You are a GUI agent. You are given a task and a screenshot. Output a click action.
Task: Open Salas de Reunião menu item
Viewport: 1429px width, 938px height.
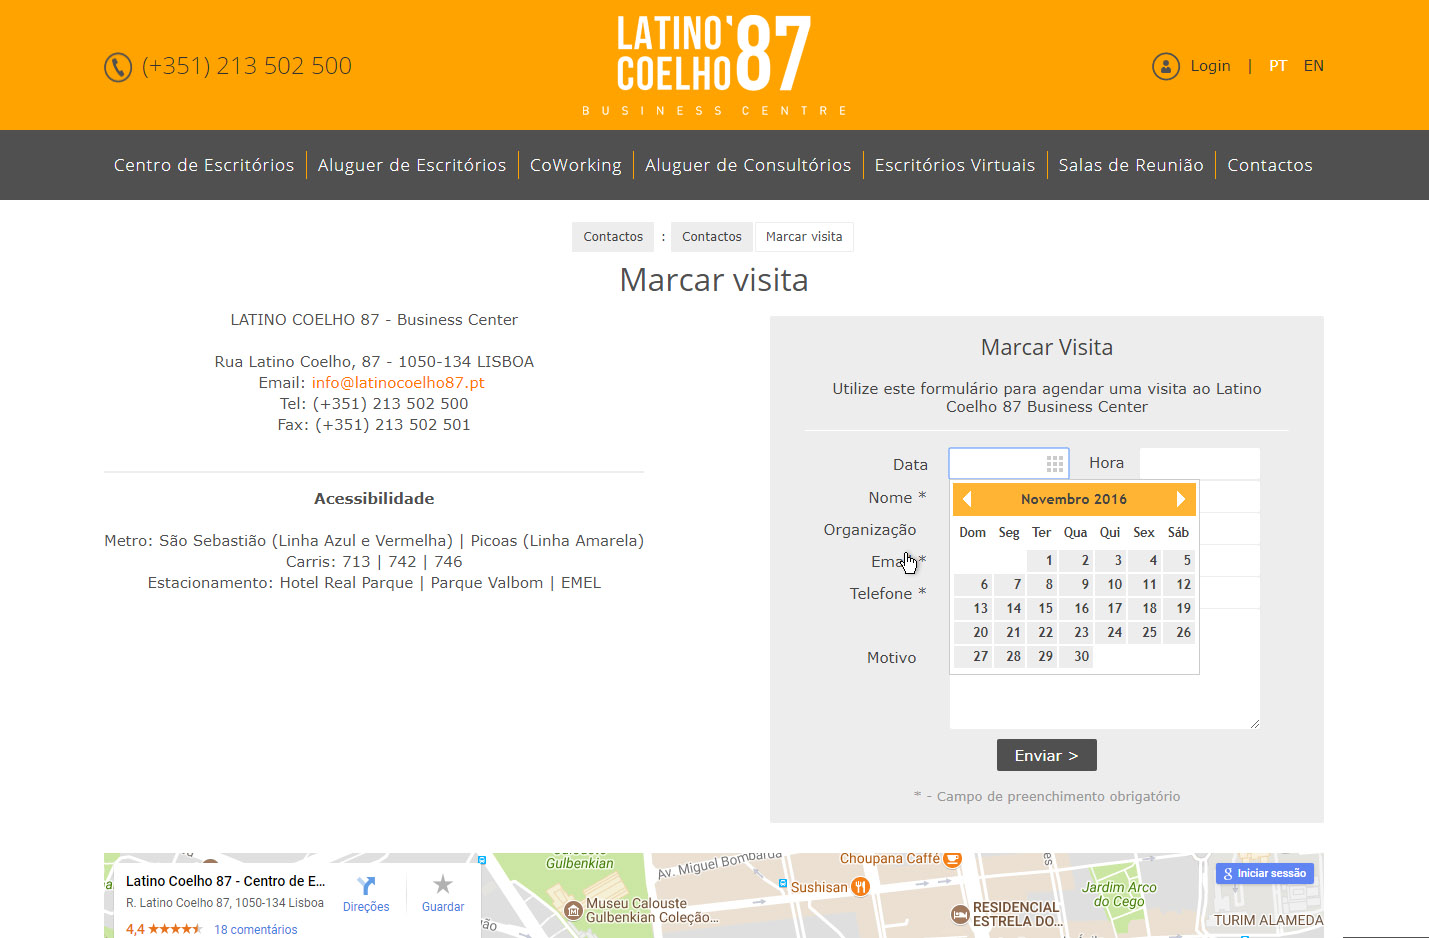pyautogui.click(x=1130, y=165)
